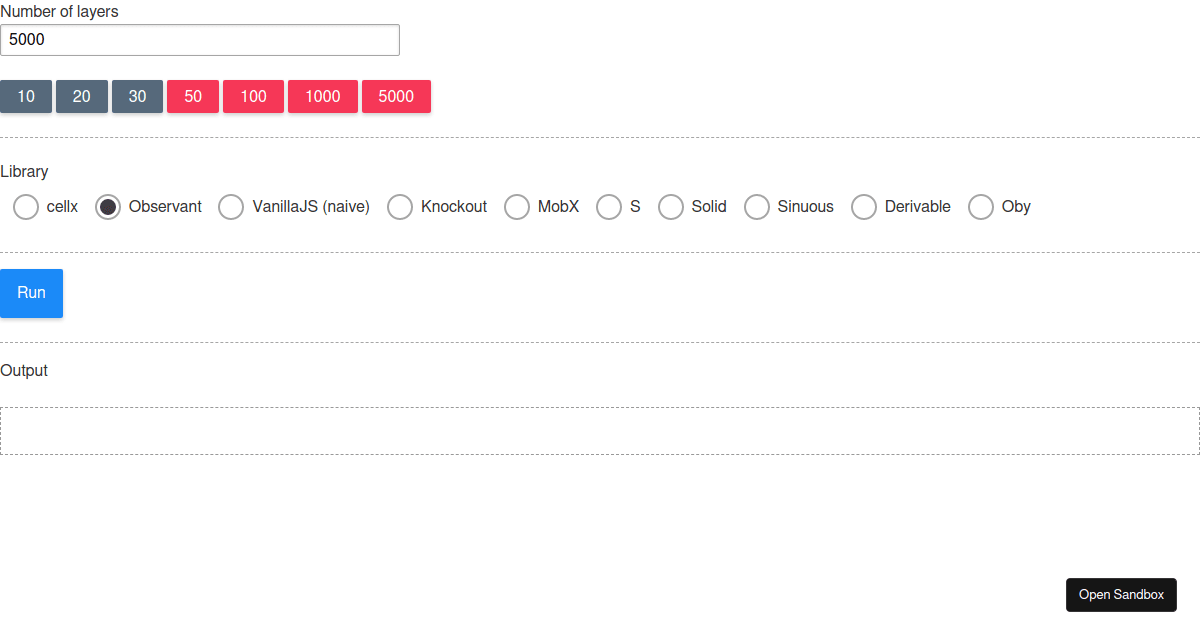Screen dimensions: 1200x630
Task: Pick the MobX library option
Action: click(517, 207)
